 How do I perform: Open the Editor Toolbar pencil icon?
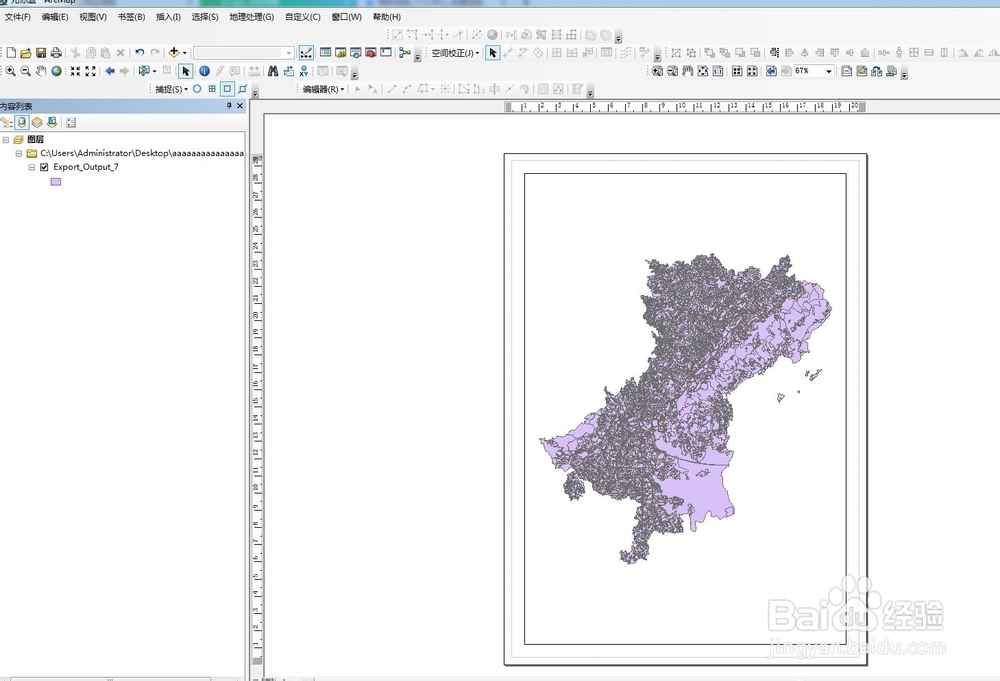click(x=306, y=53)
